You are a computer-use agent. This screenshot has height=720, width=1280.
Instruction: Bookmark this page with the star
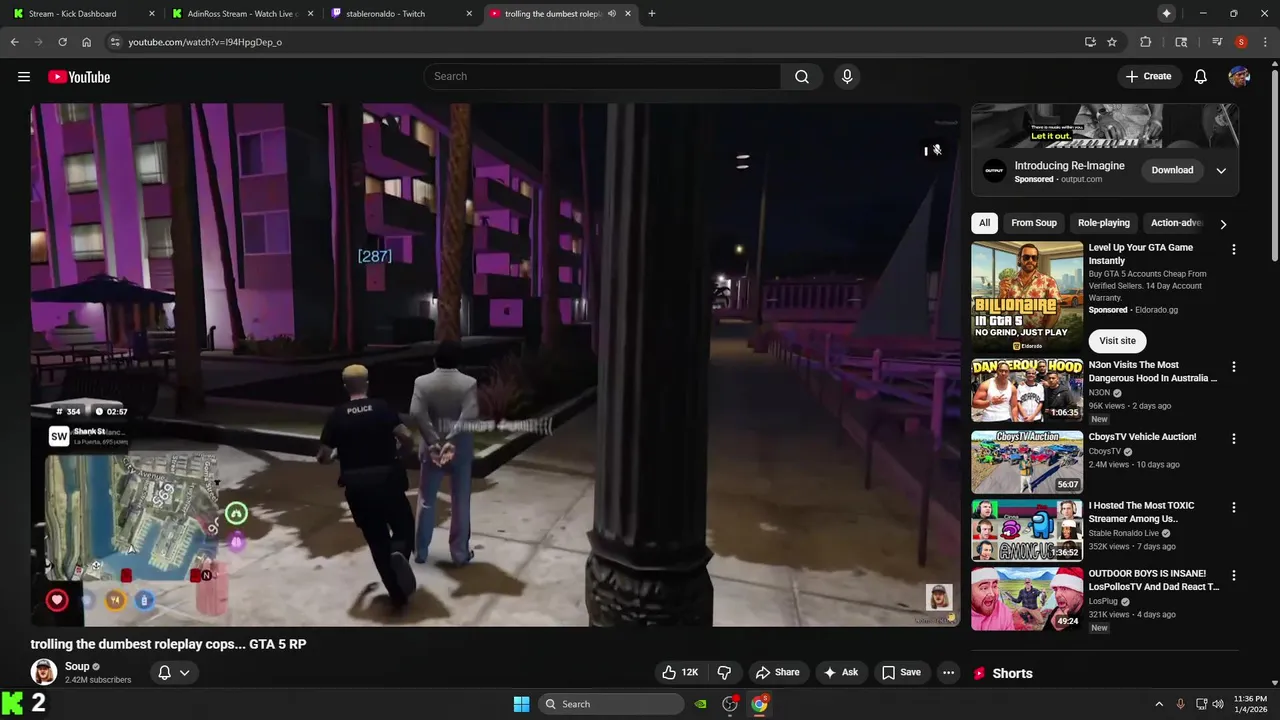pos(1112,42)
